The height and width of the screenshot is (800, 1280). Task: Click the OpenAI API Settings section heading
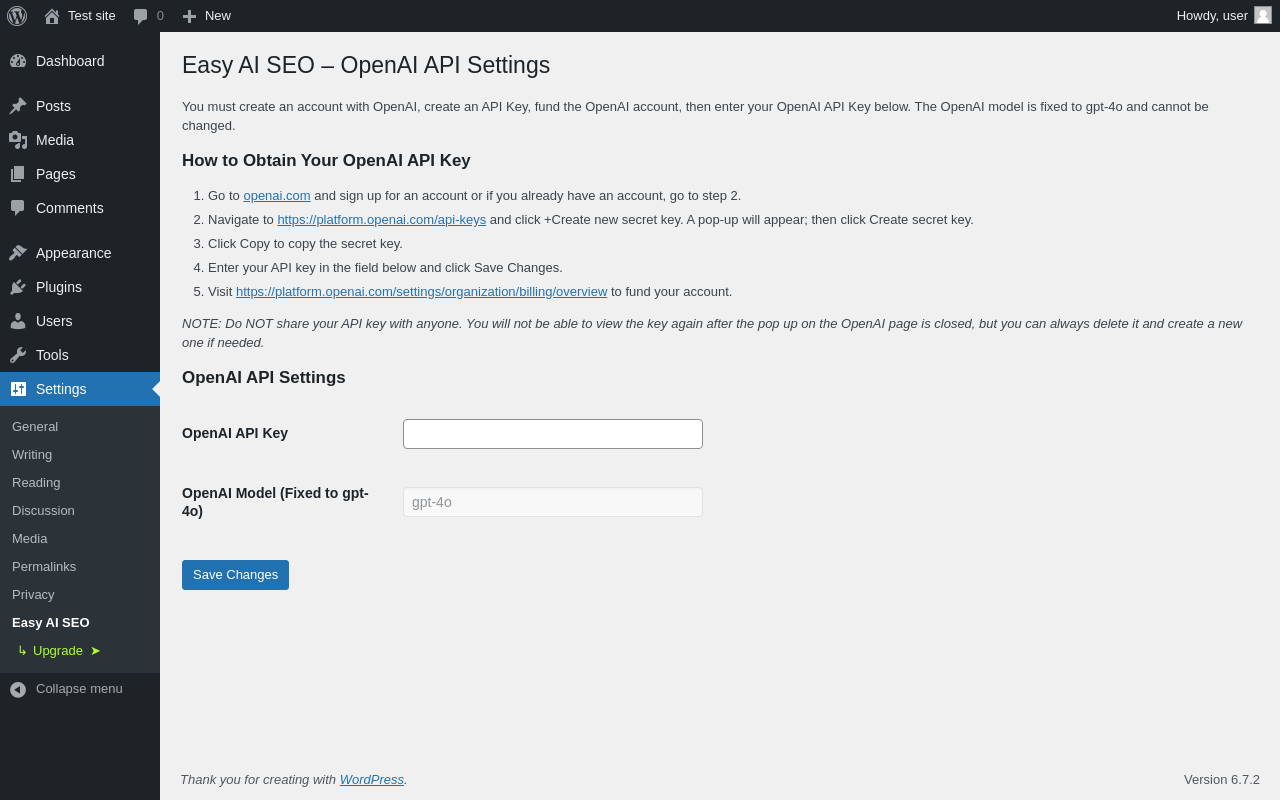pyautogui.click(x=264, y=378)
